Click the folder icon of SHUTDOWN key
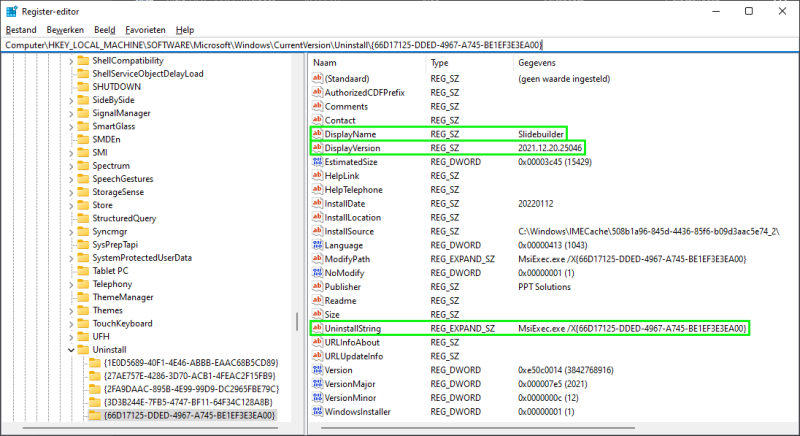Image resolution: width=800 pixels, height=436 pixels. pos(83,87)
